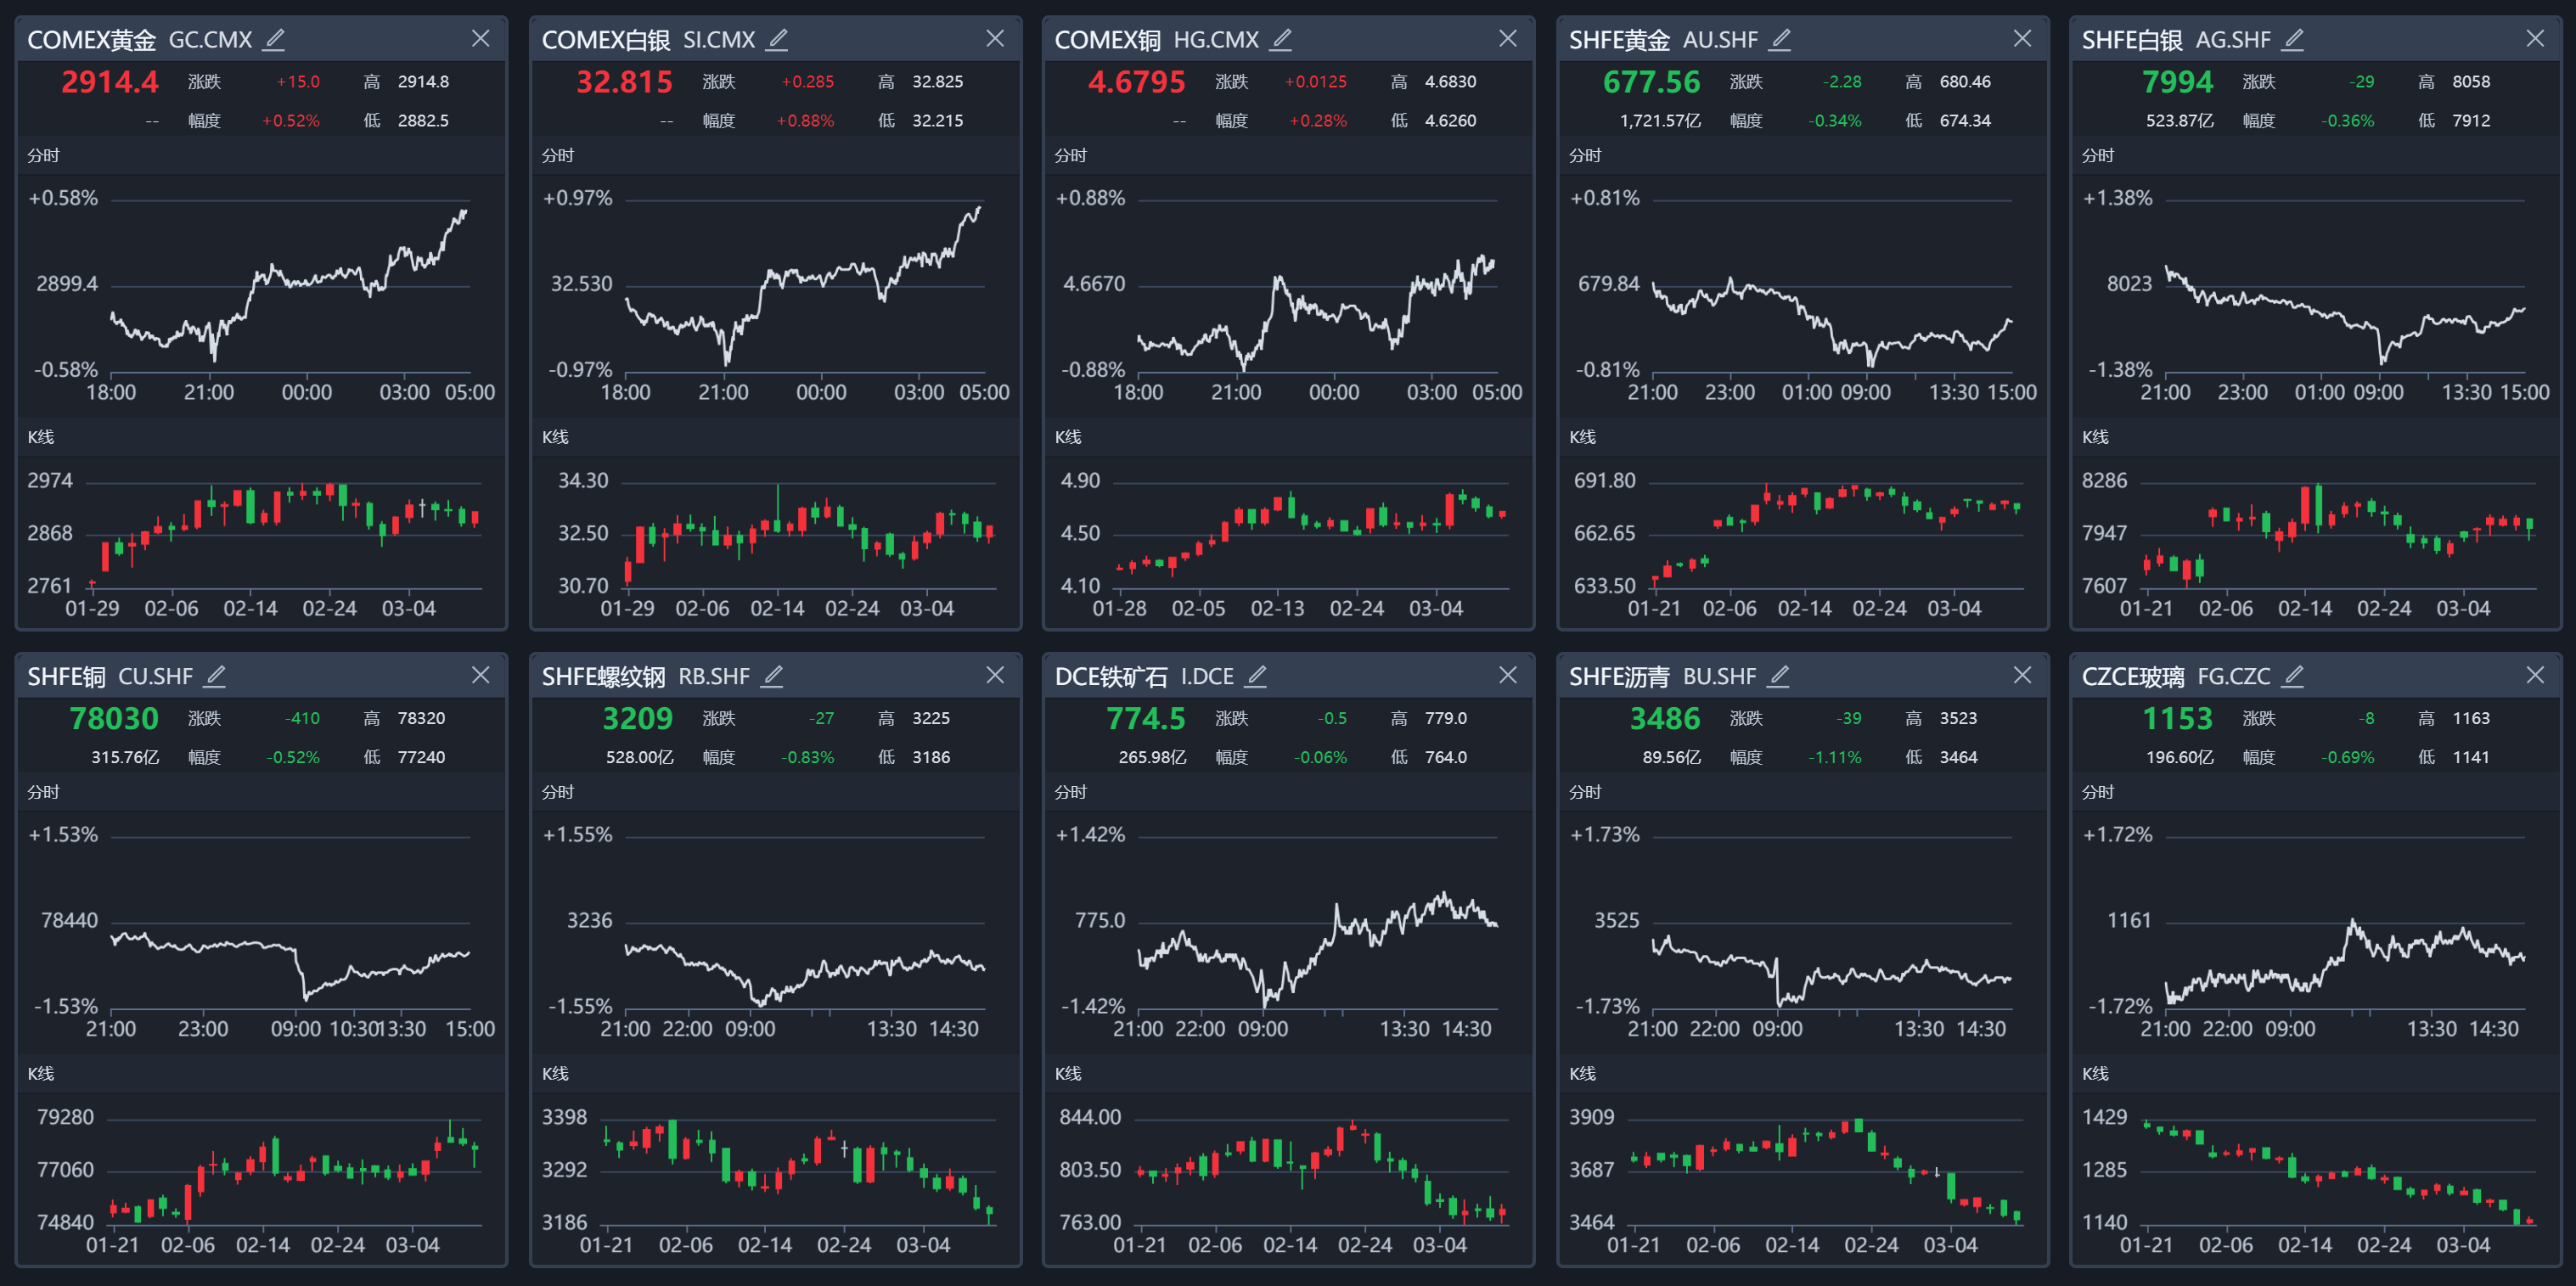Edit the SHFE铜 CU.SHF panel title
Image resolution: width=2576 pixels, height=1286 pixels.
(215, 676)
